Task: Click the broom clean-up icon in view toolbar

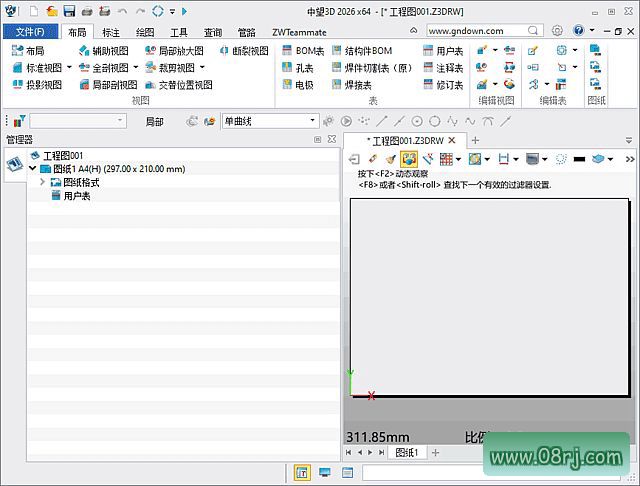Action: click(x=391, y=159)
